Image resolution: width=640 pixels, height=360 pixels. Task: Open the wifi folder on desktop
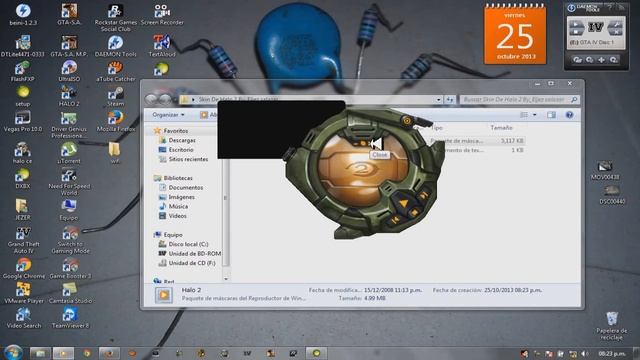[115, 153]
